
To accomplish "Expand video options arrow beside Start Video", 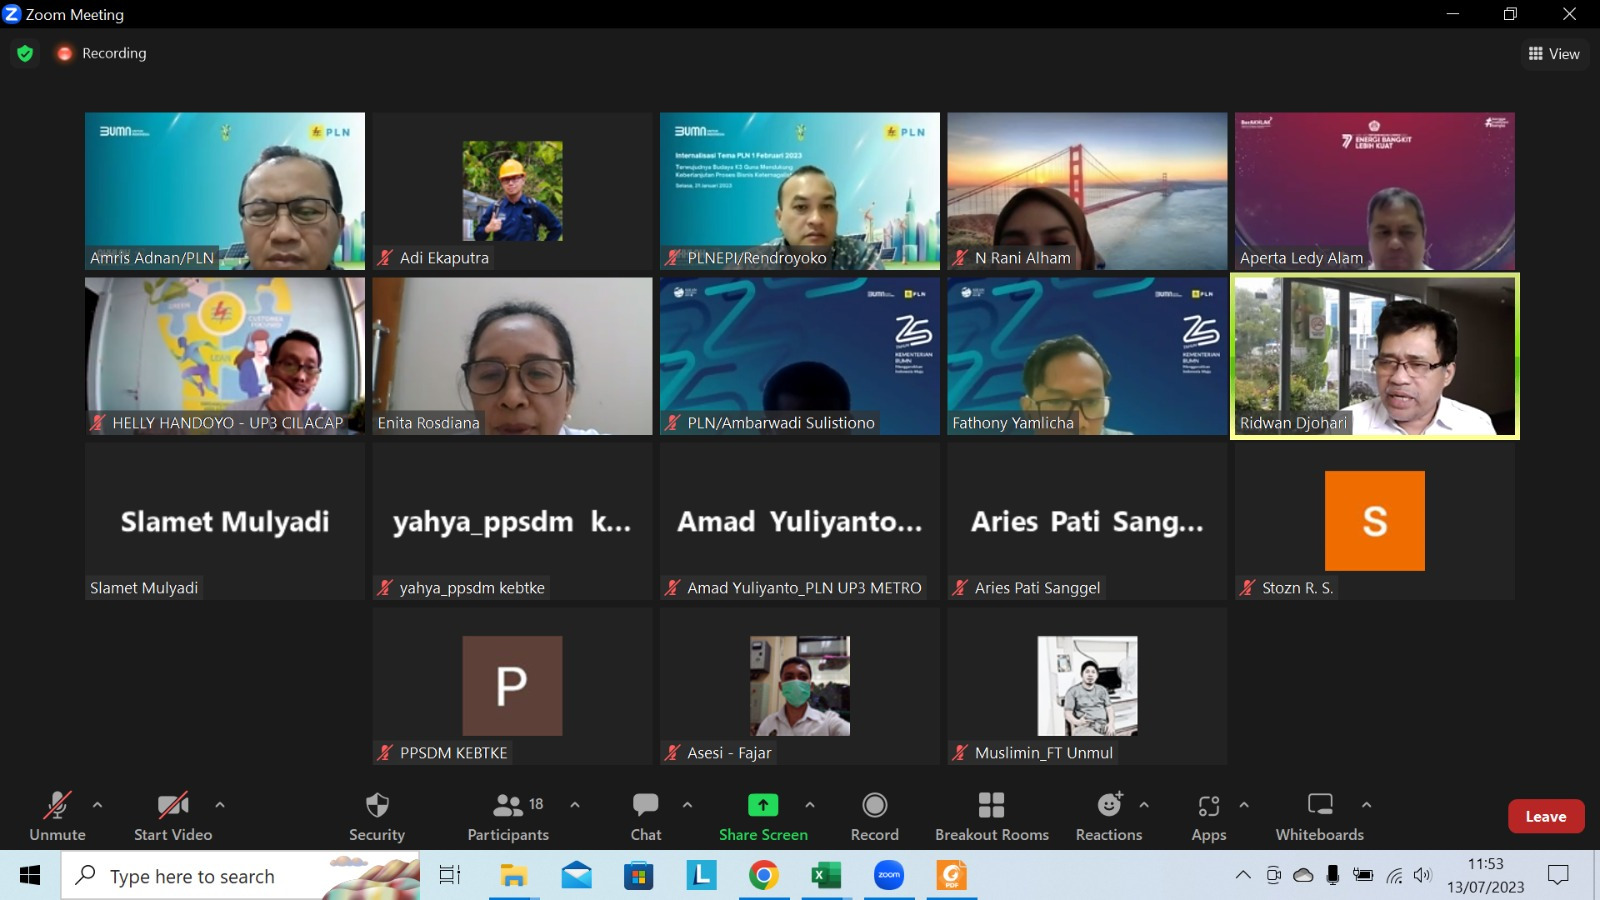I will [x=220, y=804].
